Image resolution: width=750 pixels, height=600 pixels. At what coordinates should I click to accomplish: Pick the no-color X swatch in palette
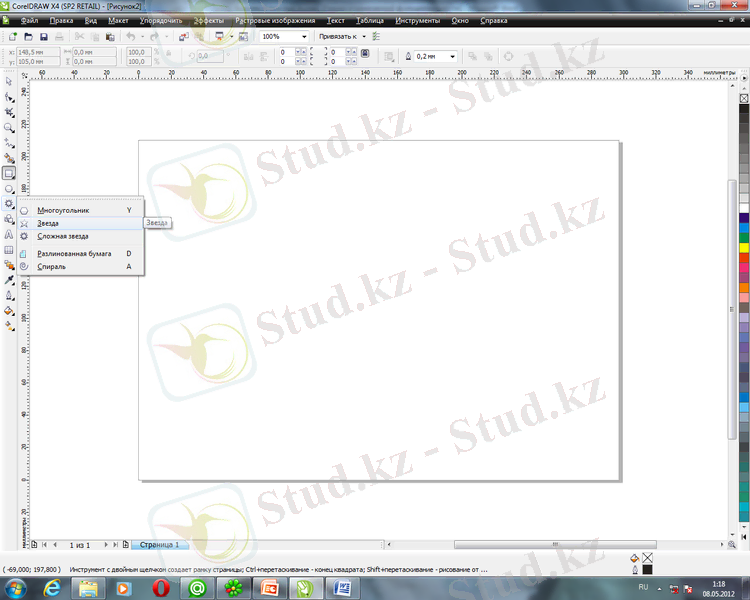(x=744, y=98)
